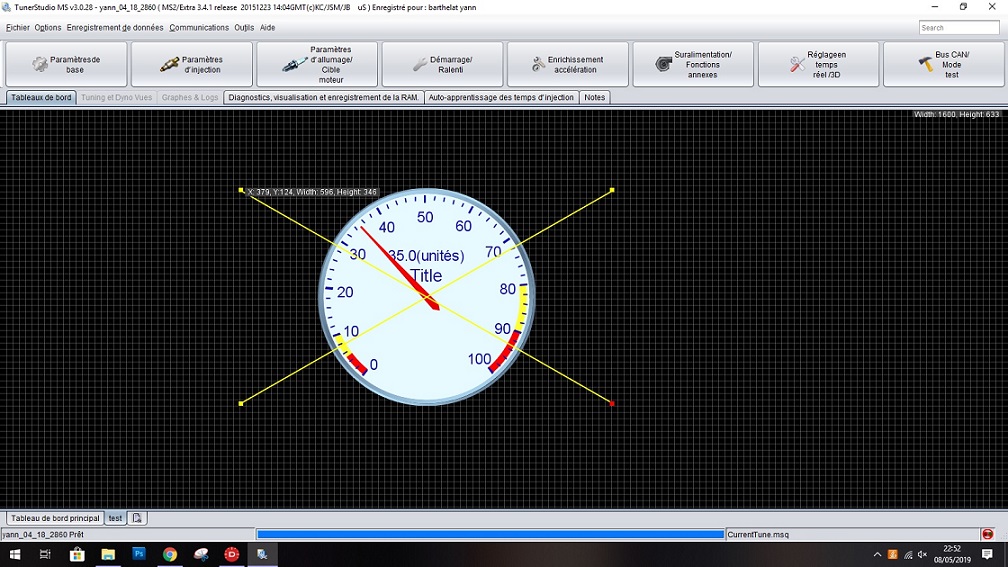Select the 'test' dashboard tab
The image size is (1008, 567).
coord(116,518)
